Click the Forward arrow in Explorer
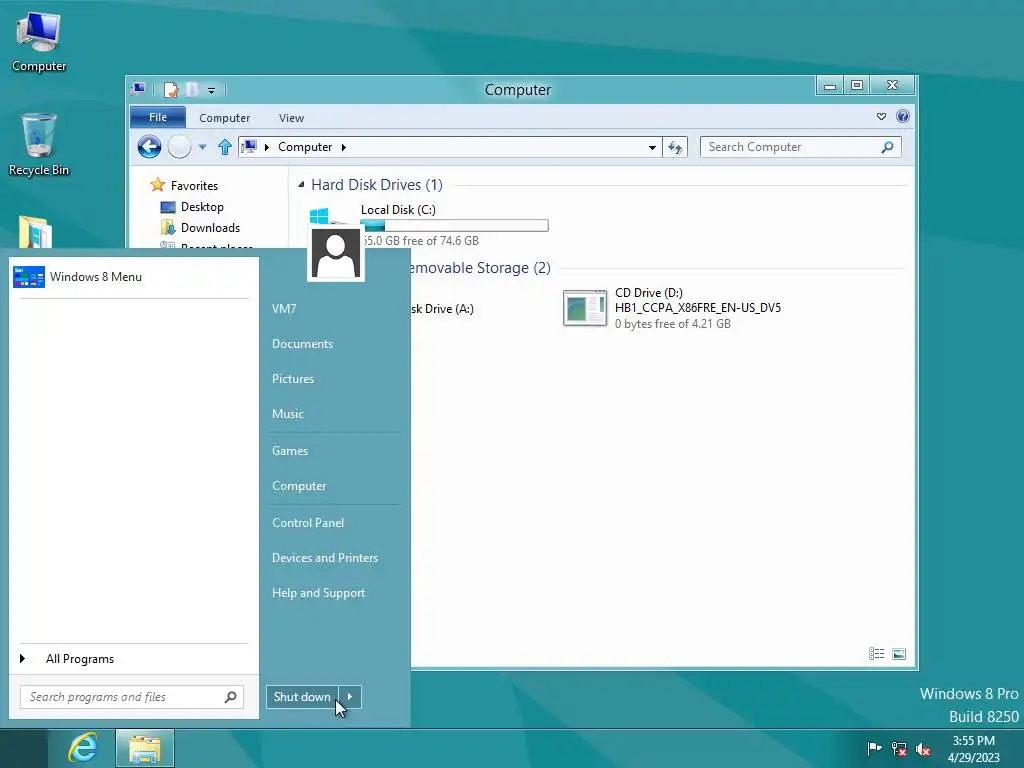The width and height of the screenshot is (1024, 768). pyautogui.click(x=180, y=147)
